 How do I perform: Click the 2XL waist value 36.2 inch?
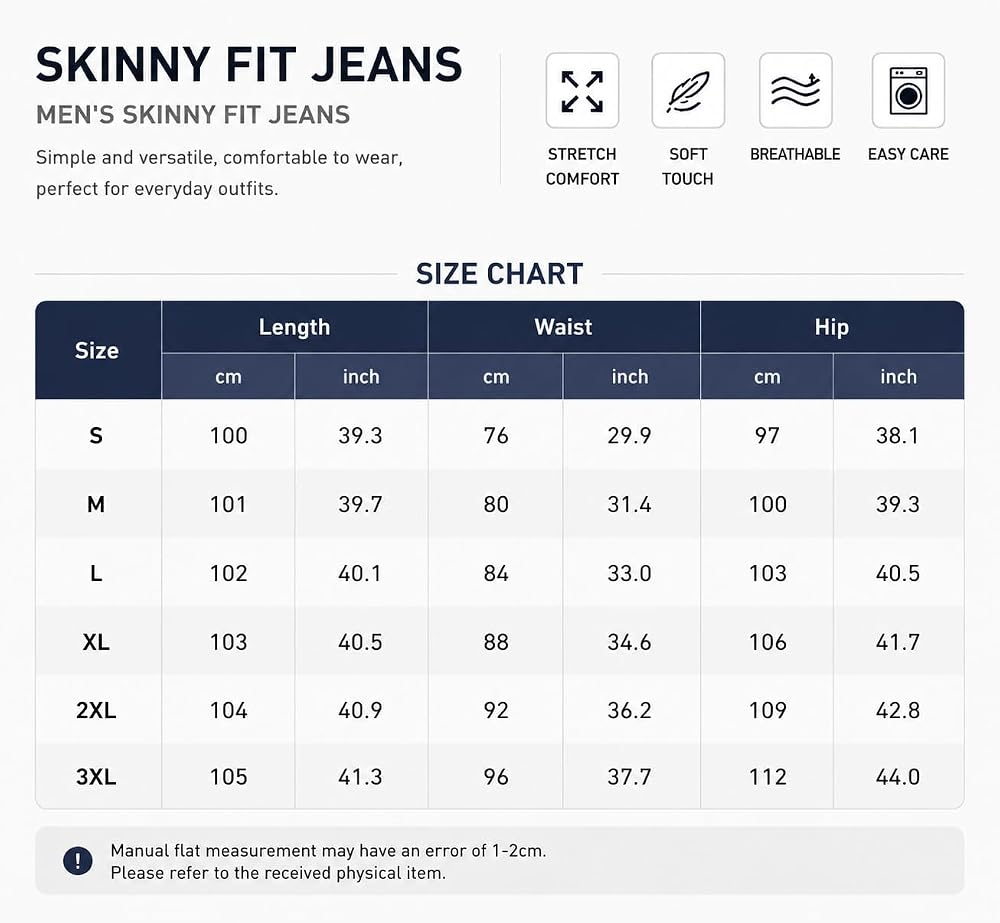[629, 710]
